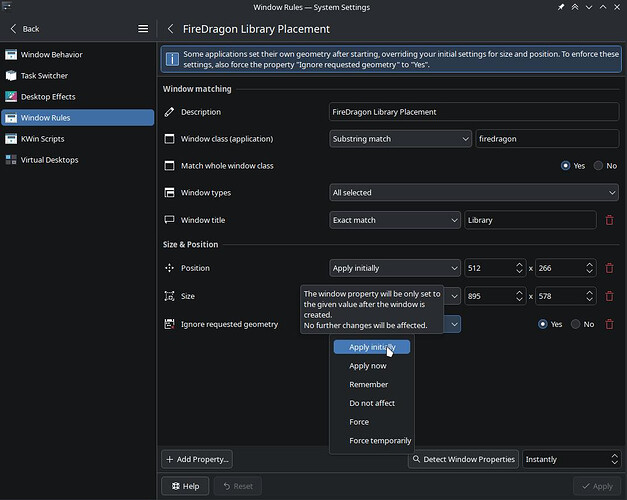Click the Window Behavior sidebar icon

click(x=11, y=54)
